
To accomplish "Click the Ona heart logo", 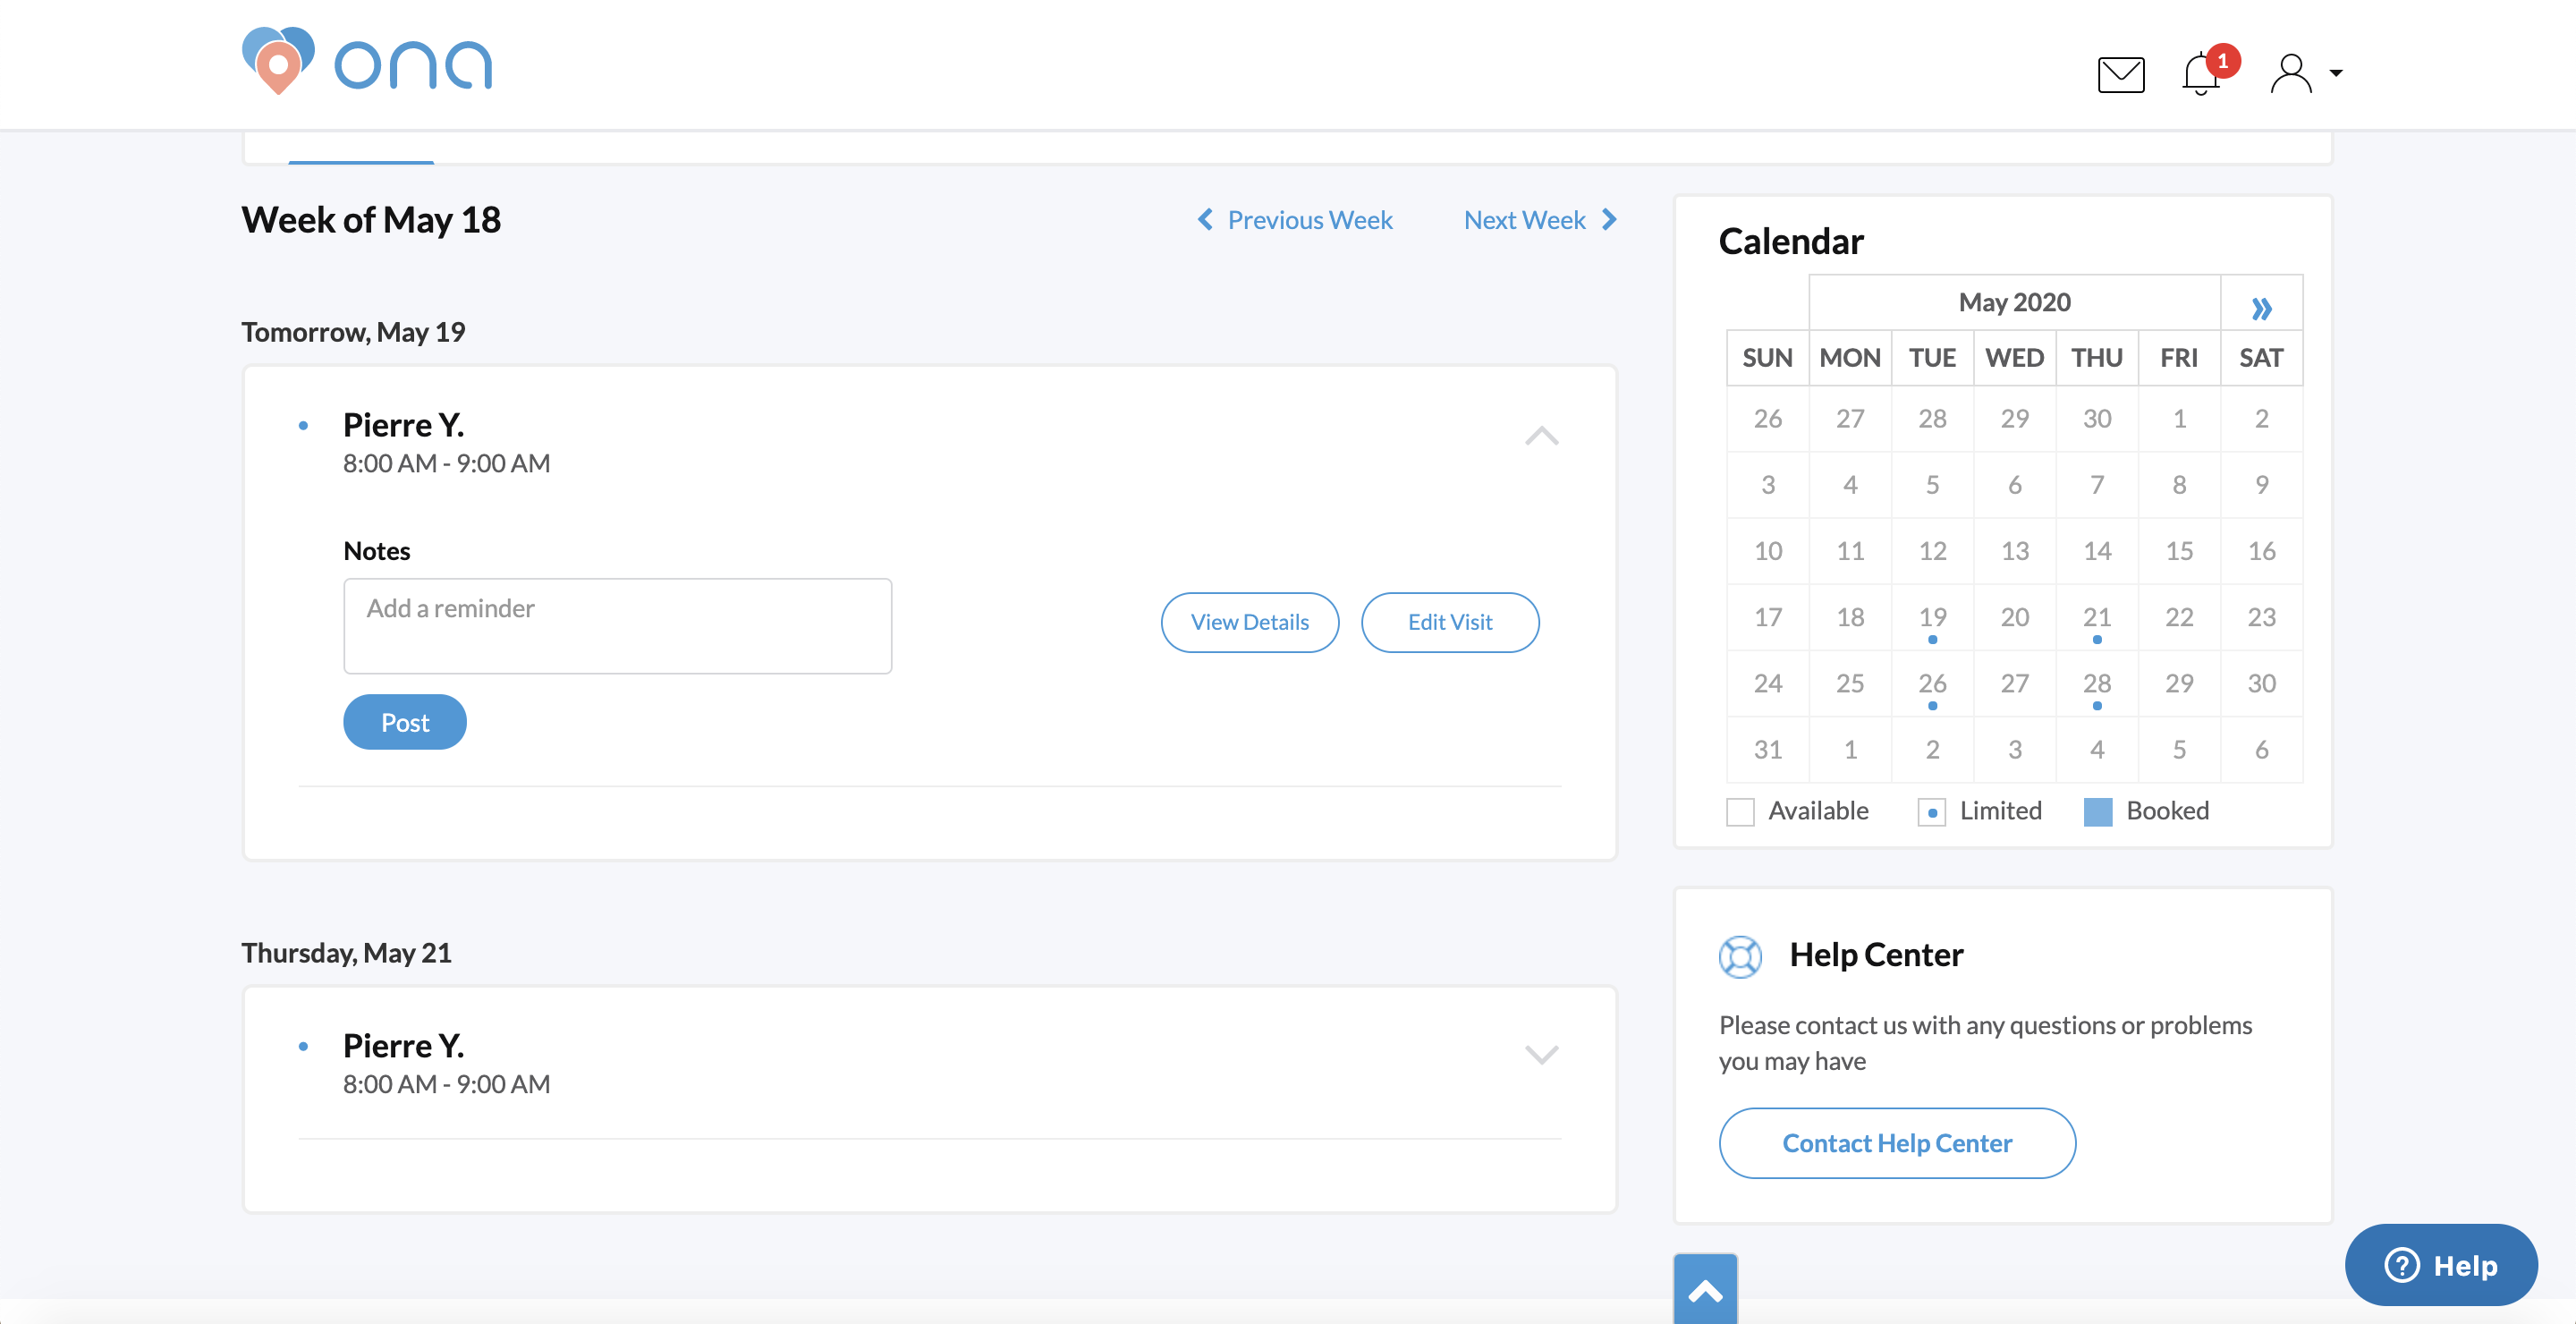I will pyautogui.click(x=278, y=62).
